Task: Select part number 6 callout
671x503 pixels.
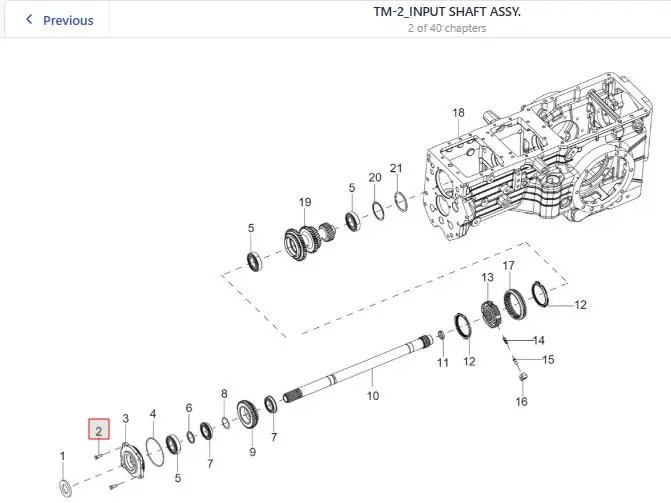Action: 189,408
